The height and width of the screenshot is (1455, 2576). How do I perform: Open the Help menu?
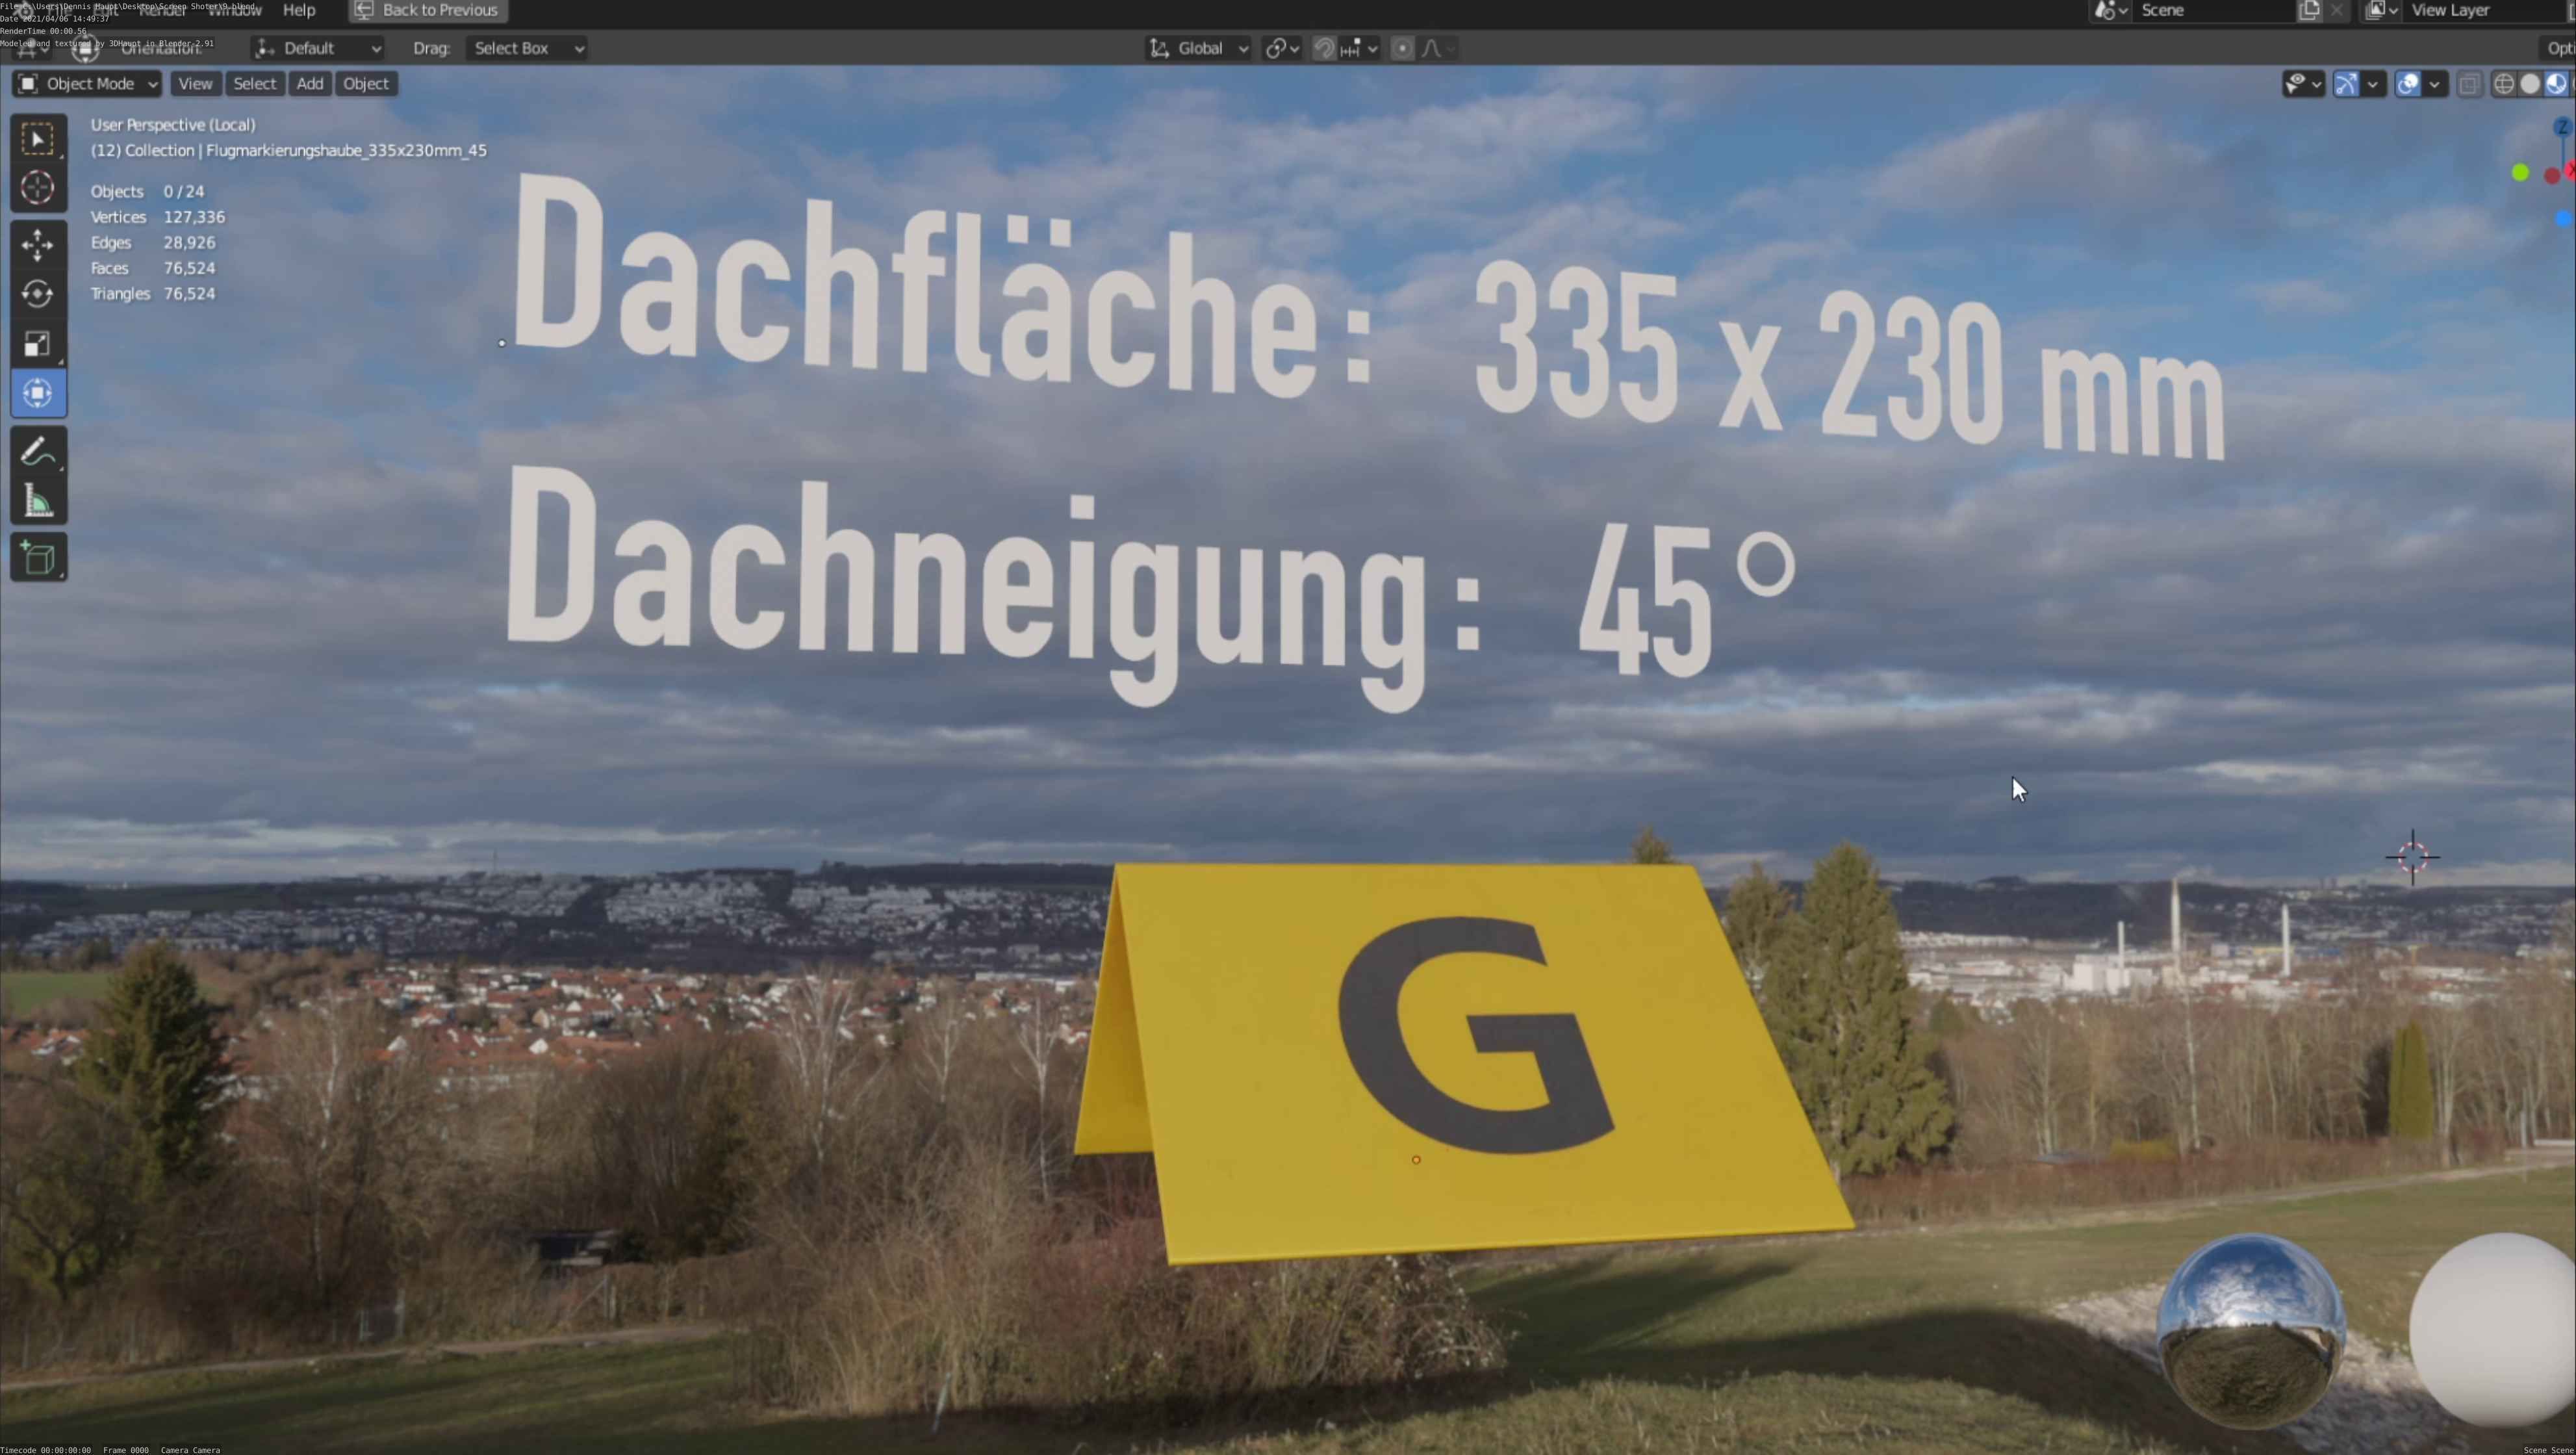pos(299,10)
